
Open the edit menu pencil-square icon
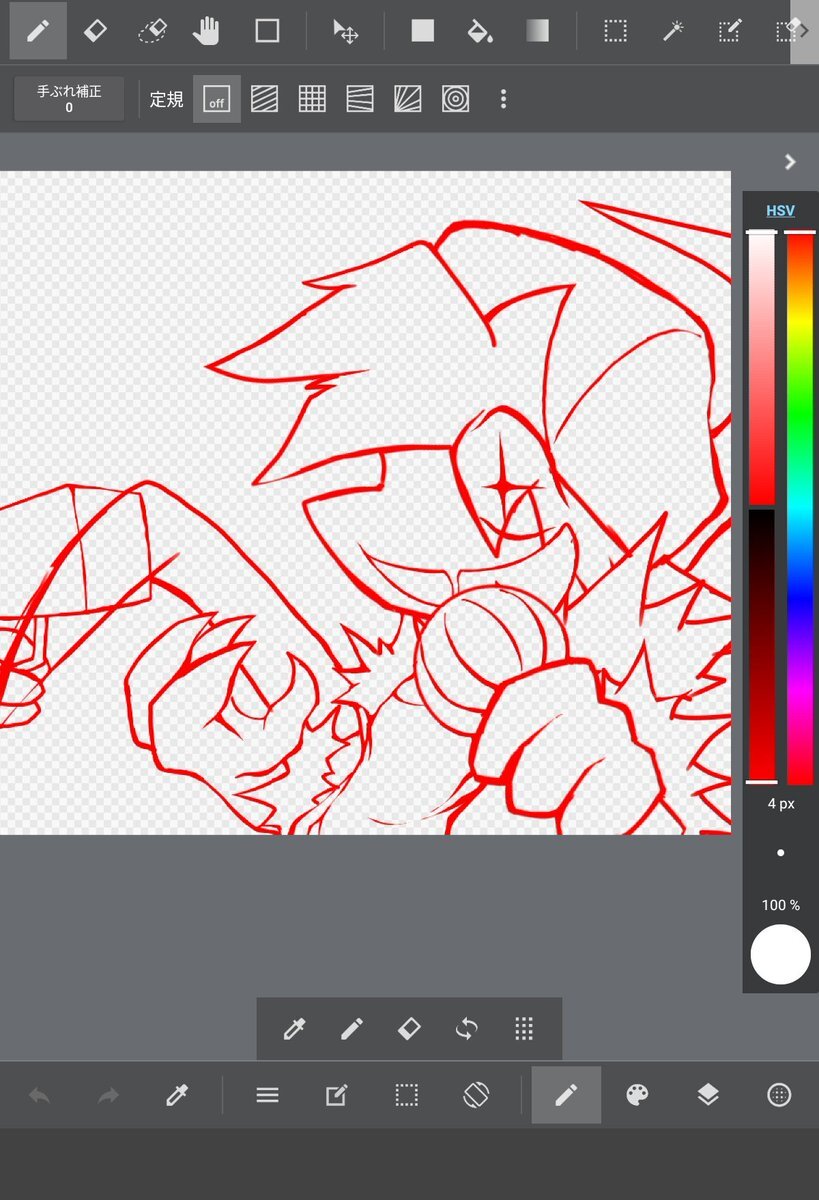pyautogui.click(x=336, y=1096)
